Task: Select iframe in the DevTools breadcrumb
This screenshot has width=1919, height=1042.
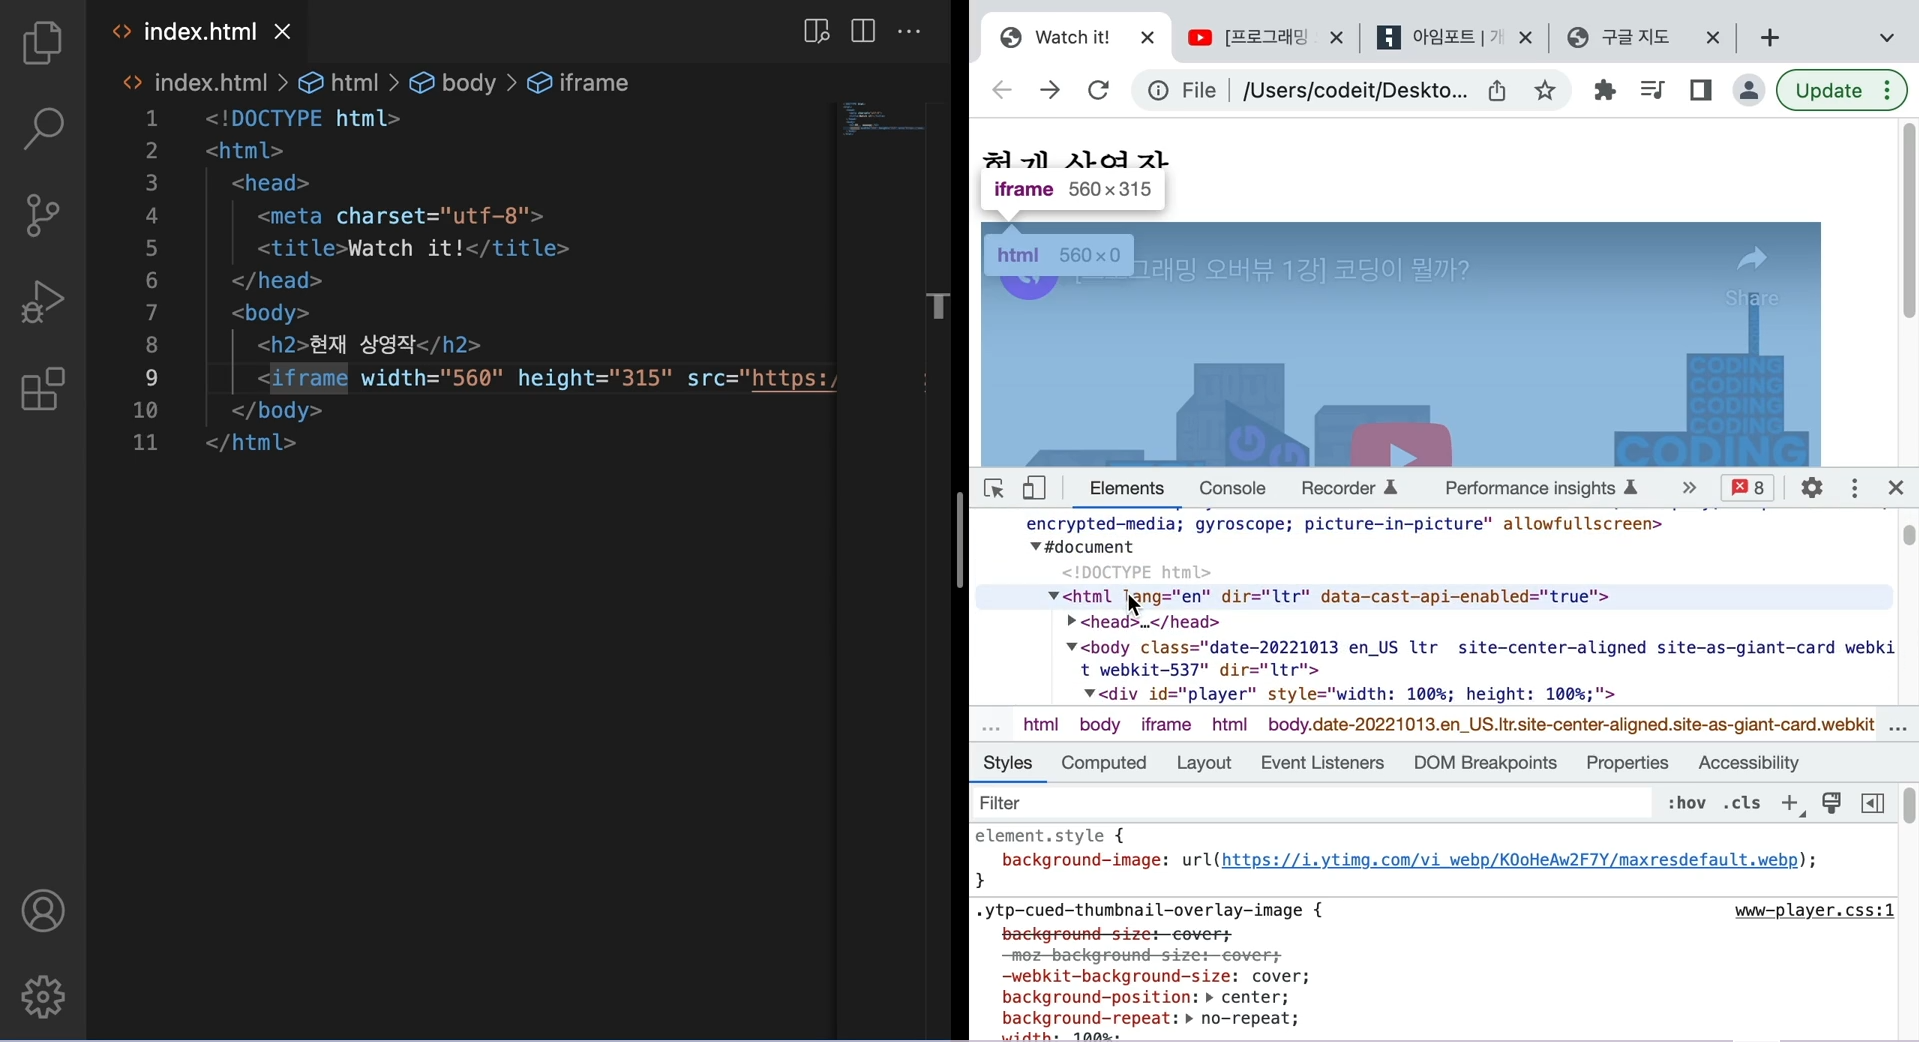Action: pyautogui.click(x=1166, y=725)
